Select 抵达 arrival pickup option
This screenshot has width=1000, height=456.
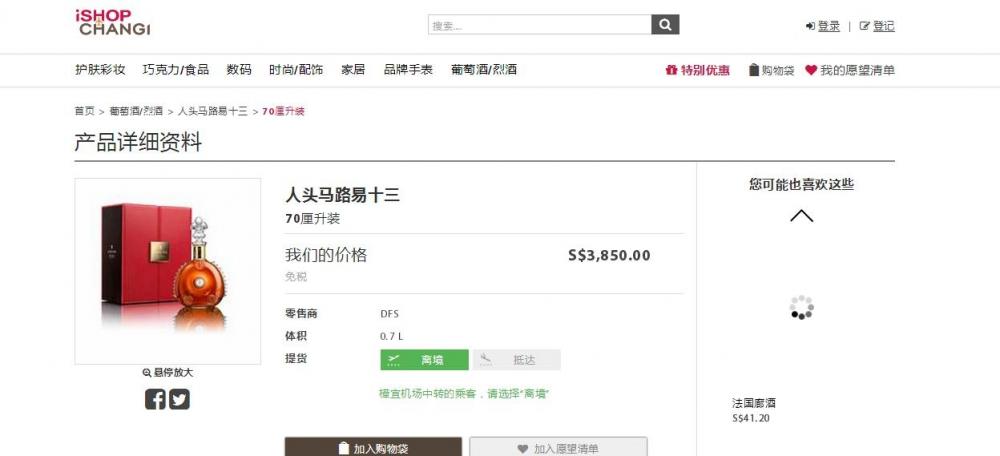(x=515, y=360)
